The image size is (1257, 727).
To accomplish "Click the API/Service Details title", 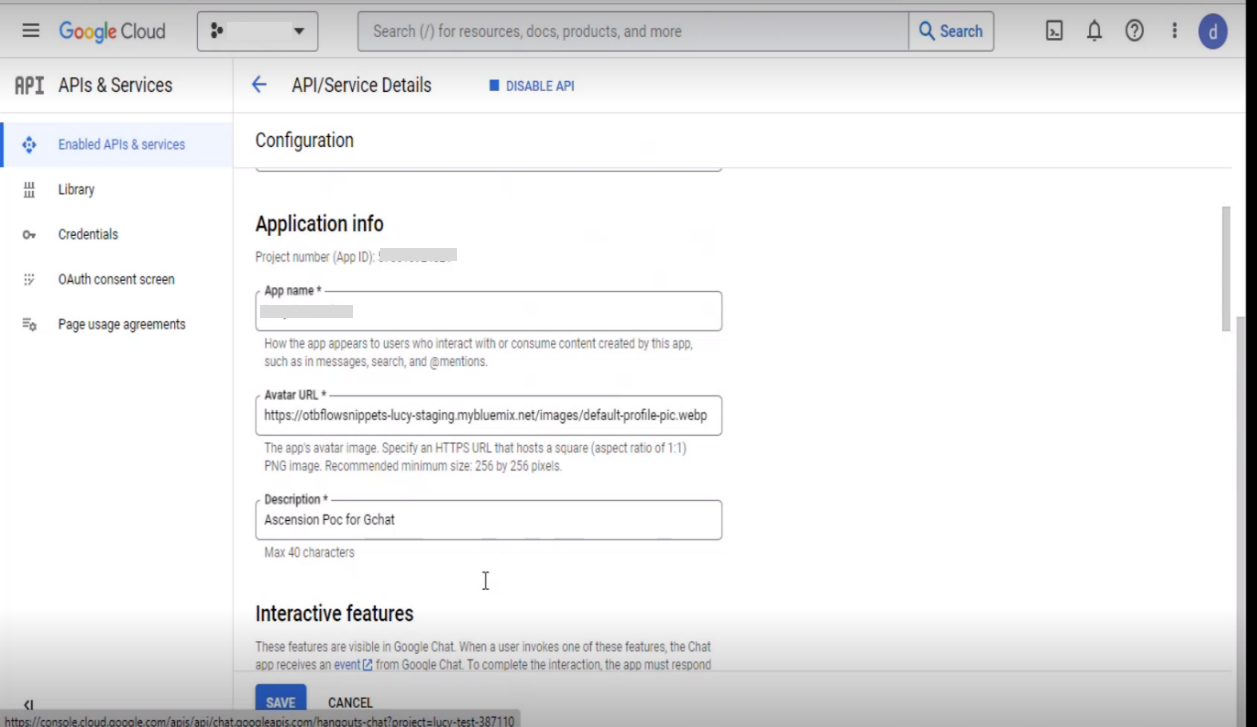I will [361, 85].
